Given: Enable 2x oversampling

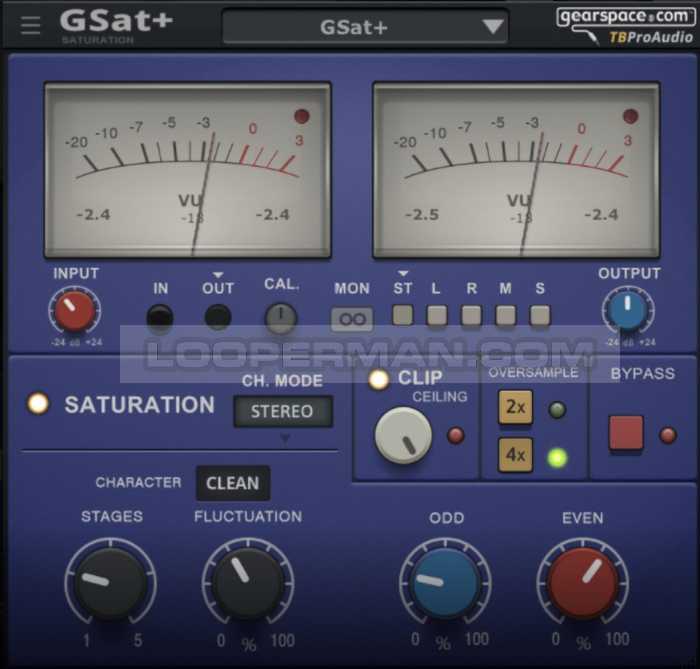Looking at the screenshot, I should pyautogui.click(x=515, y=408).
